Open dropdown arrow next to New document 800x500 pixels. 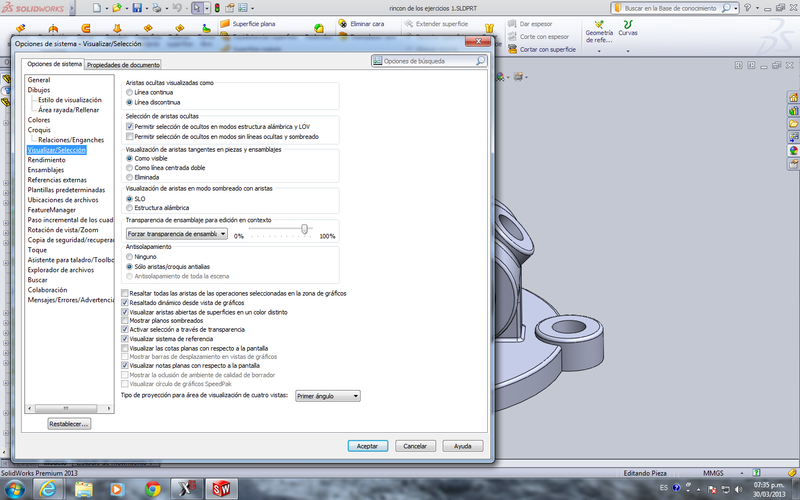[106, 8]
